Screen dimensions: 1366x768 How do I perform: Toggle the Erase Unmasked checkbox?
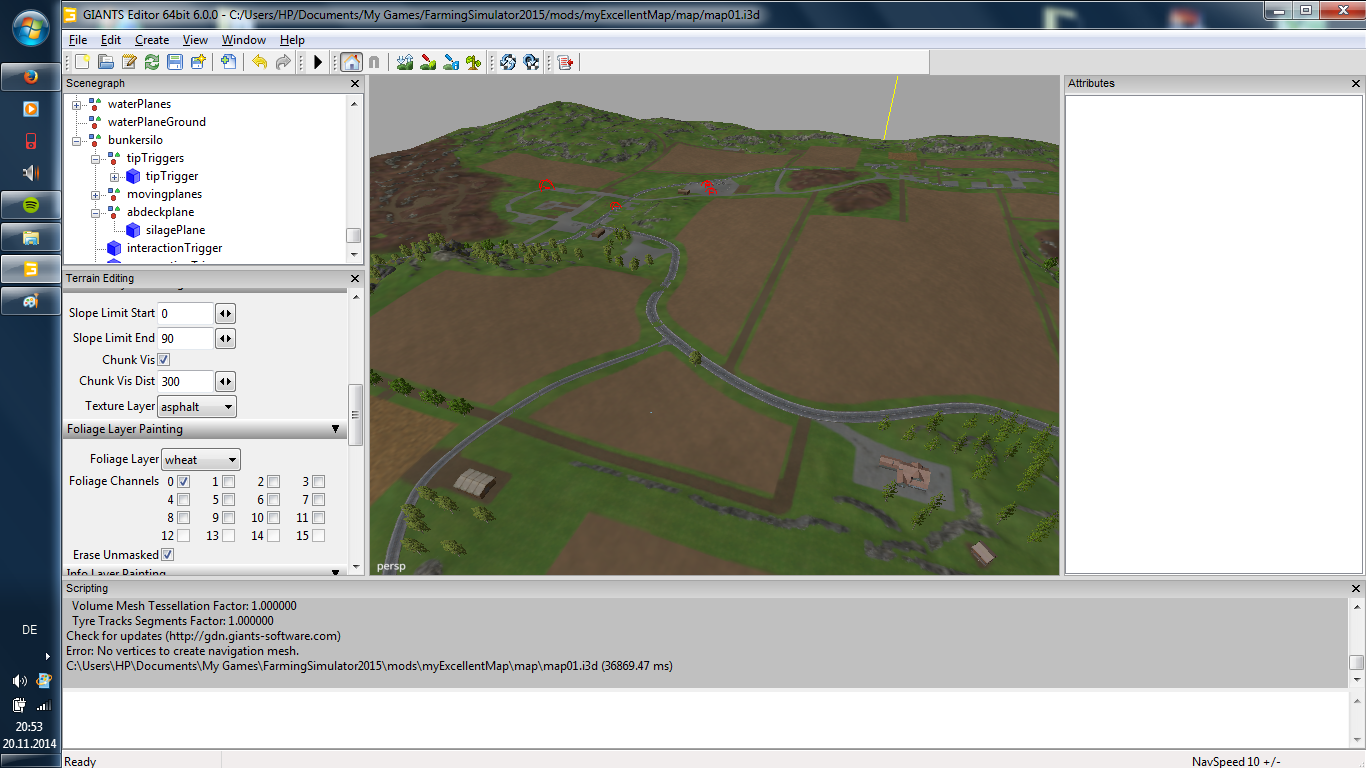[168, 554]
